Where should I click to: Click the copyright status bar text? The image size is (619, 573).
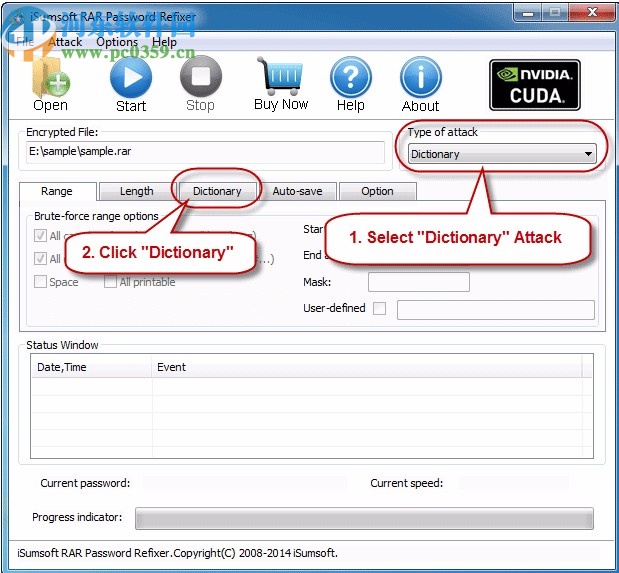pos(177,553)
